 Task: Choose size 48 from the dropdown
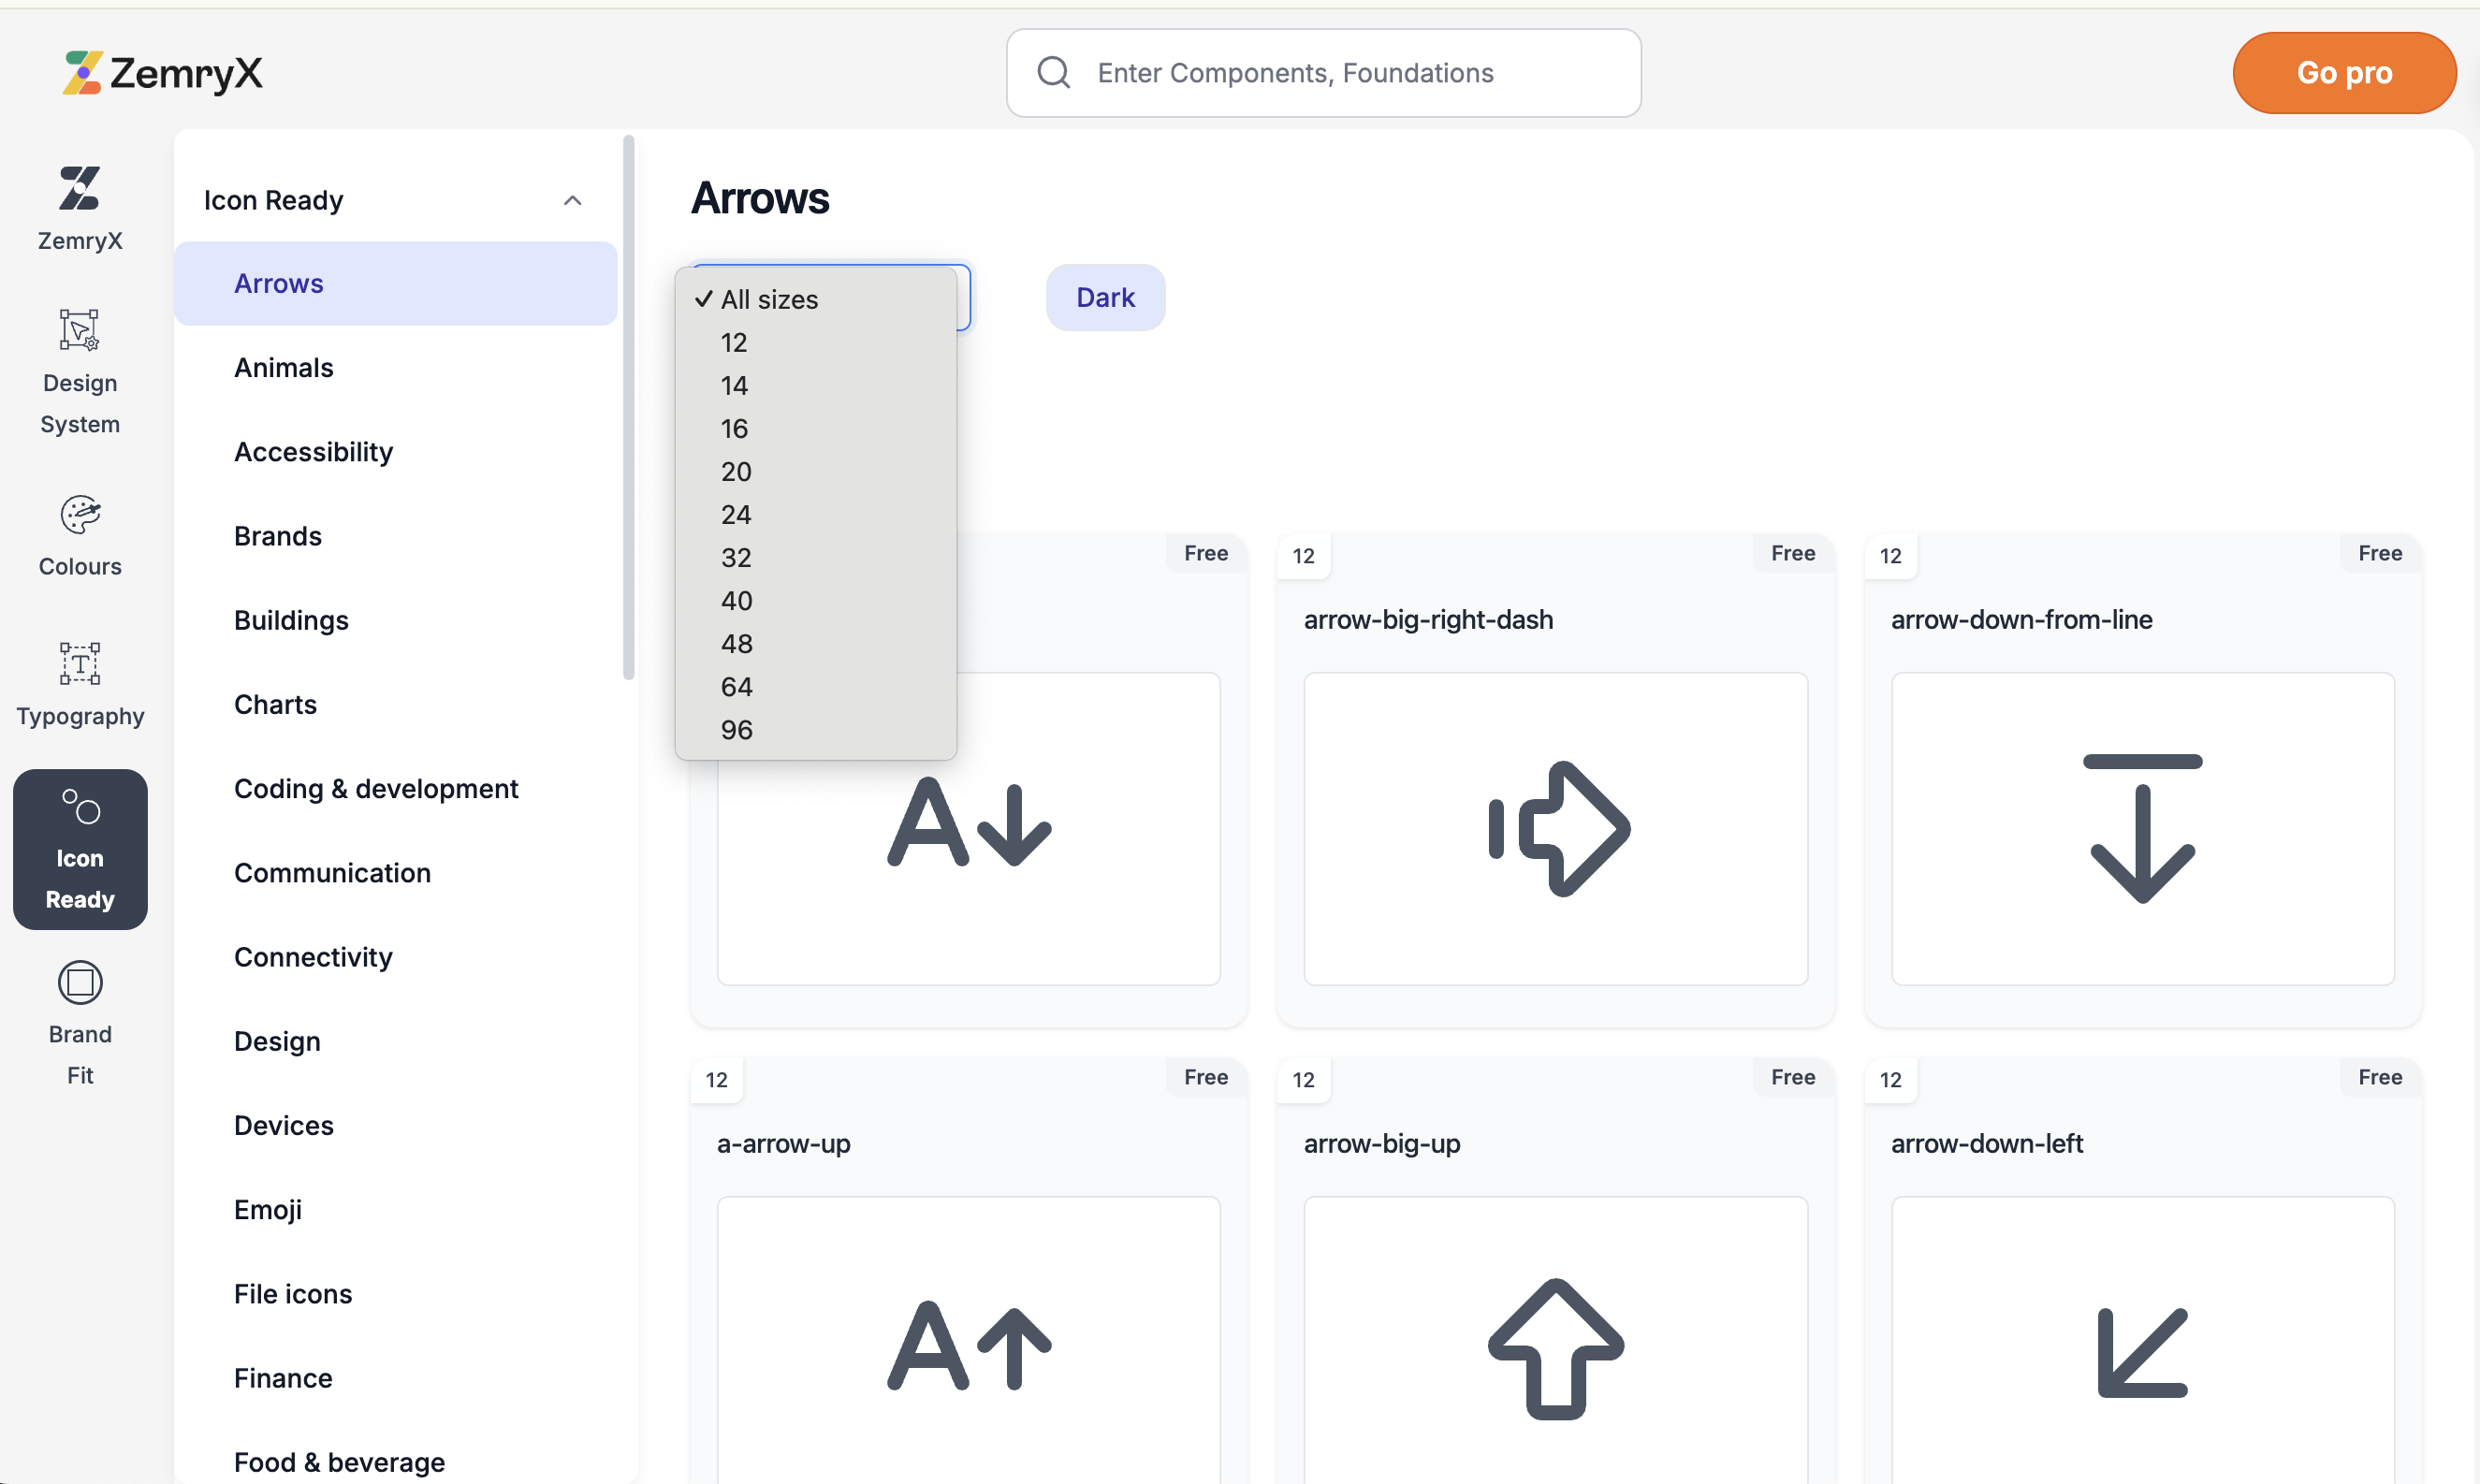[x=815, y=643]
